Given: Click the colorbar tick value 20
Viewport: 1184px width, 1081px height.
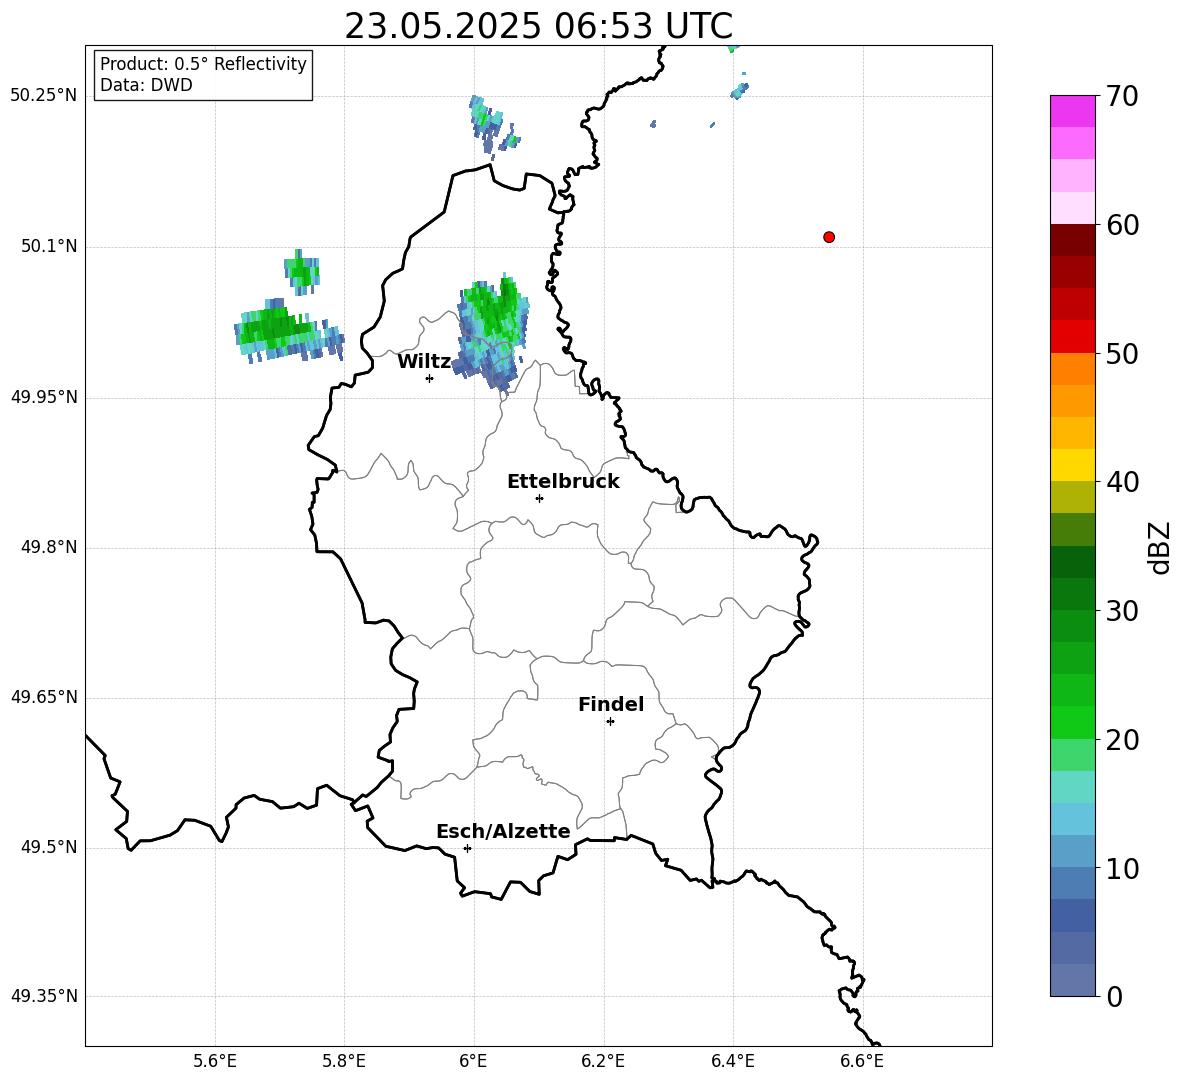Looking at the screenshot, I should 1123,740.
